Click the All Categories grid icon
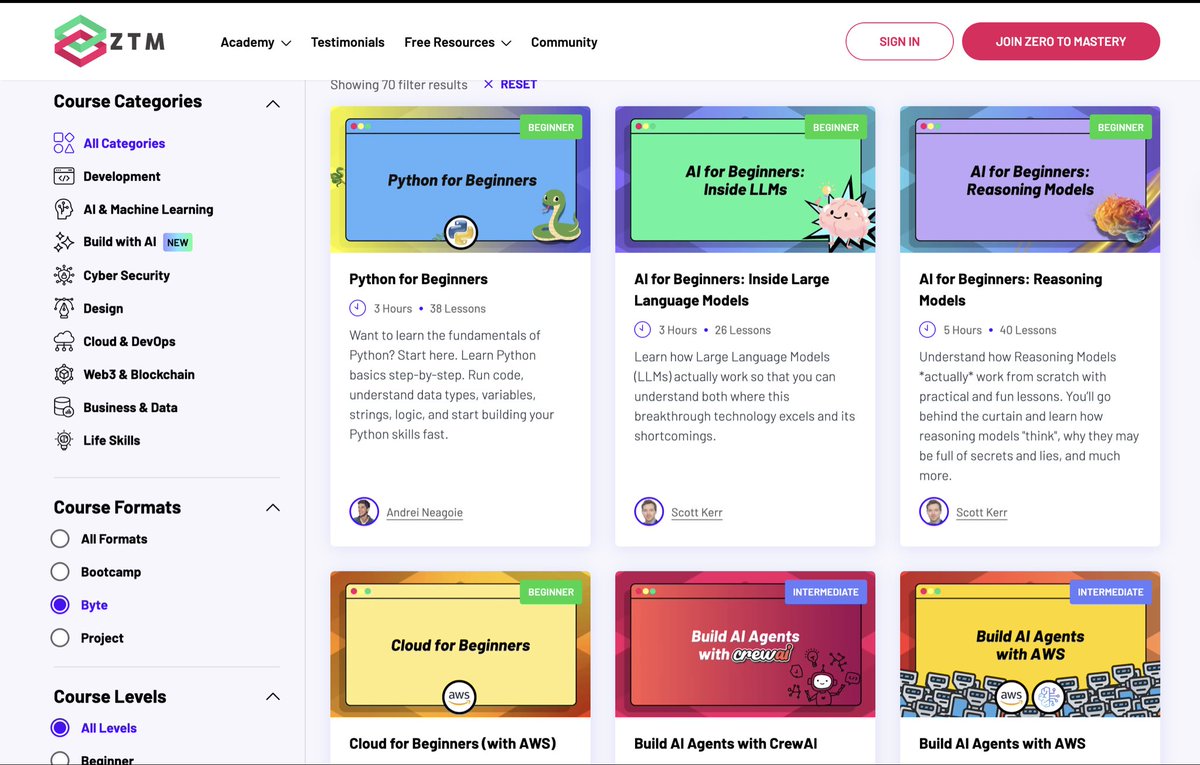This screenshot has height=765, width=1200. tap(64, 143)
